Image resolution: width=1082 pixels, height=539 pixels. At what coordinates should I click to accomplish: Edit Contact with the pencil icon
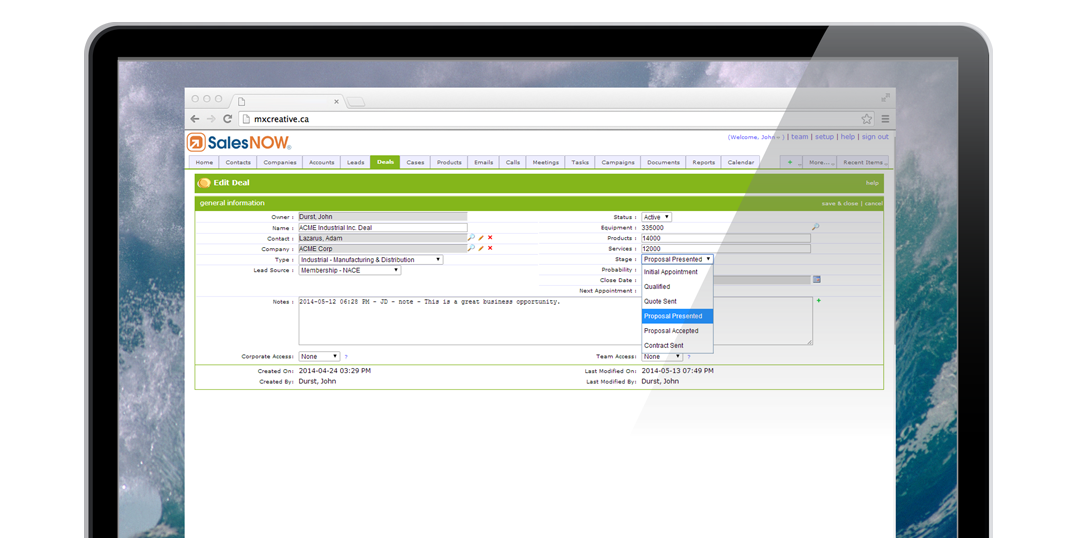[481, 237]
